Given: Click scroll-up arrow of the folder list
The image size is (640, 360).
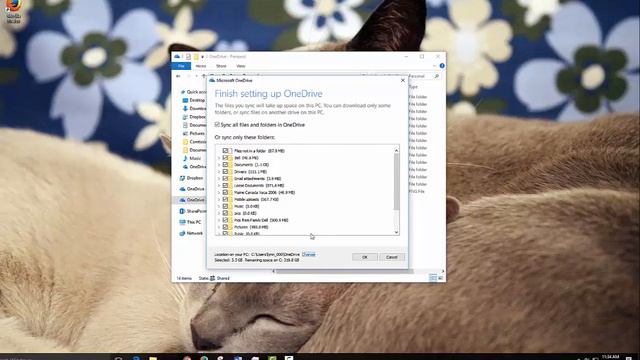Looking at the screenshot, I should [396, 151].
